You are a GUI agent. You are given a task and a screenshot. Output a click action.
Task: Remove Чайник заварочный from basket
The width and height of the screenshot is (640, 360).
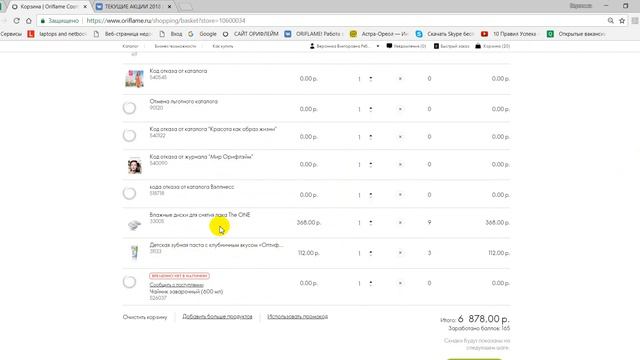tap(400, 283)
